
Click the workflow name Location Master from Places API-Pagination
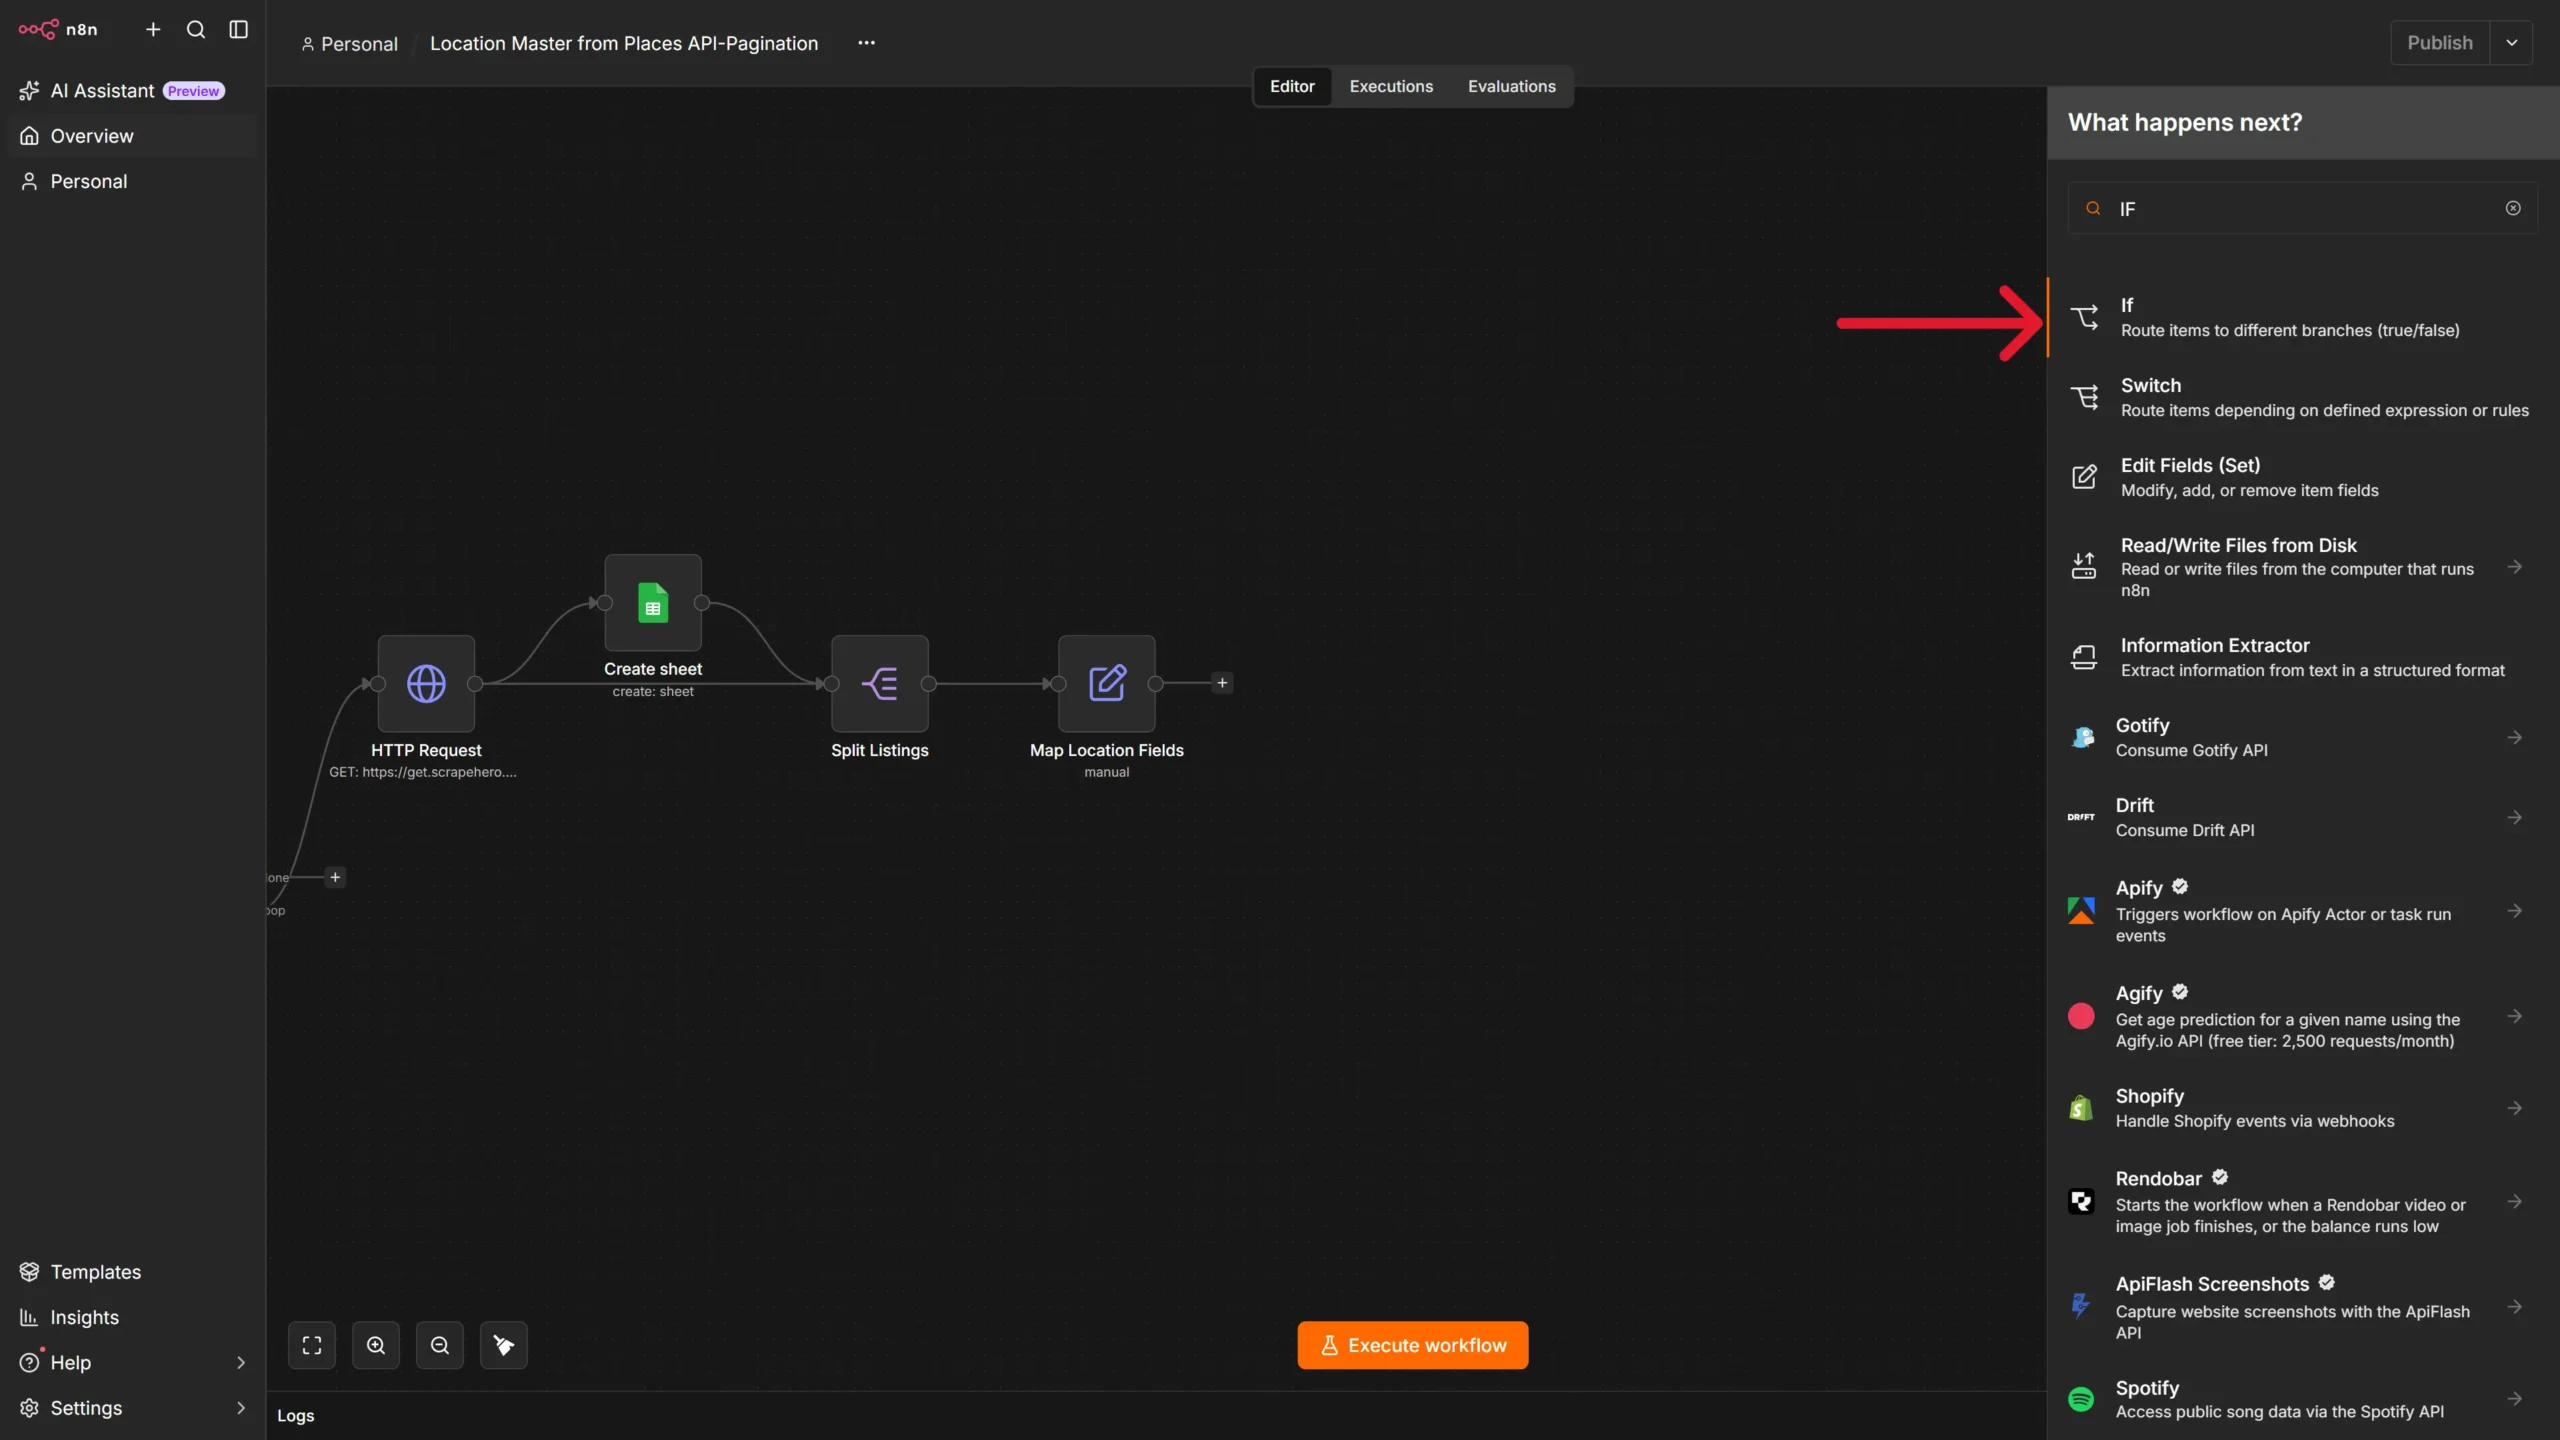pyautogui.click(x=624, y=43)
